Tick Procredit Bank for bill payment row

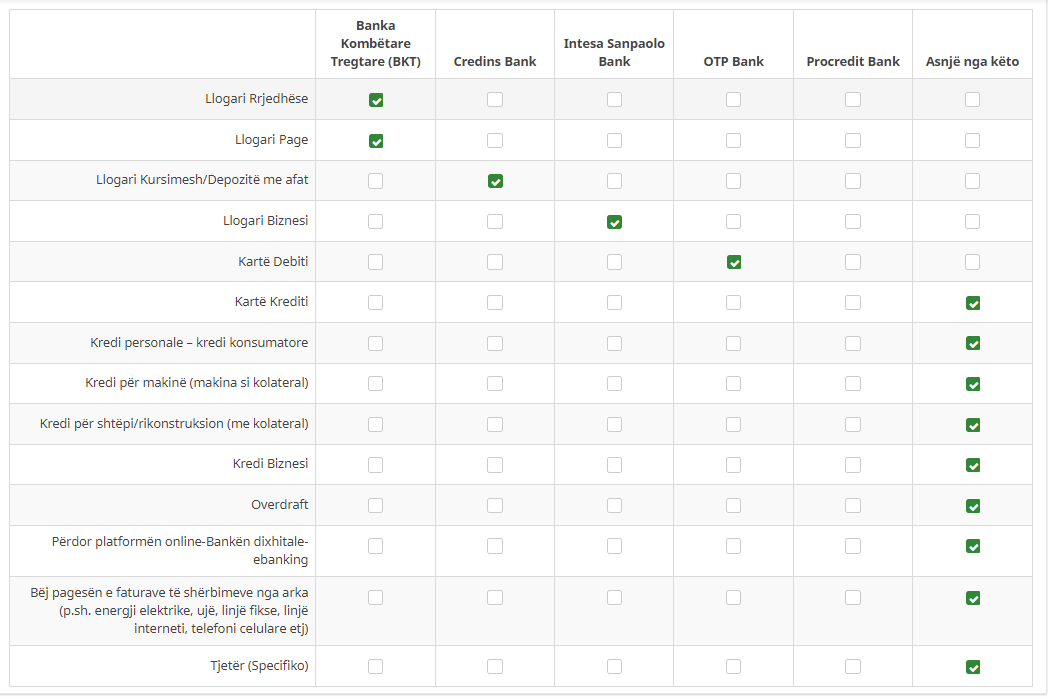(853, 598)
